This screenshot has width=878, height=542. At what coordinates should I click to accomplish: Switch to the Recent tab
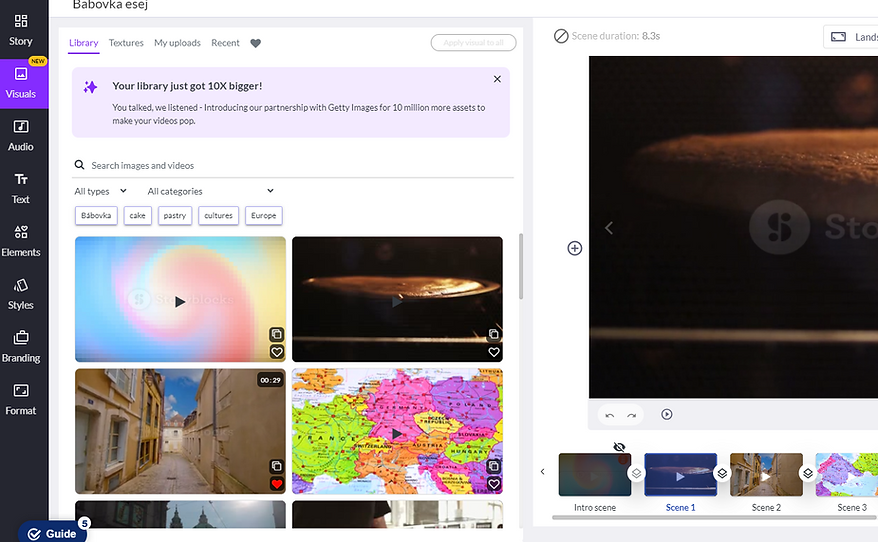coord(225,43)
